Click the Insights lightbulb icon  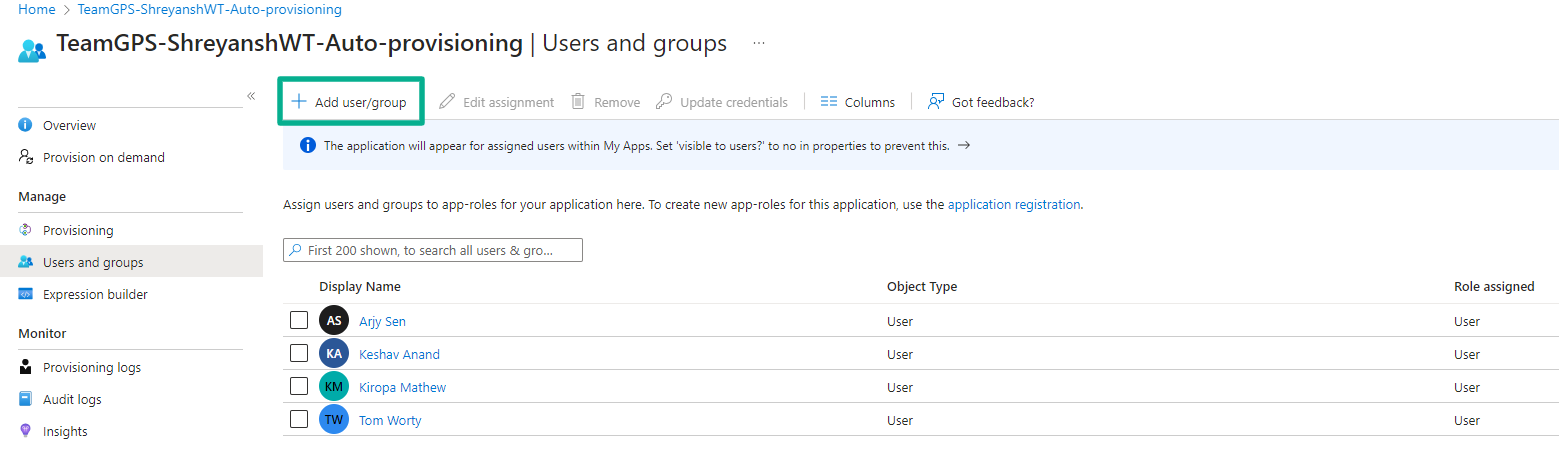26,431
